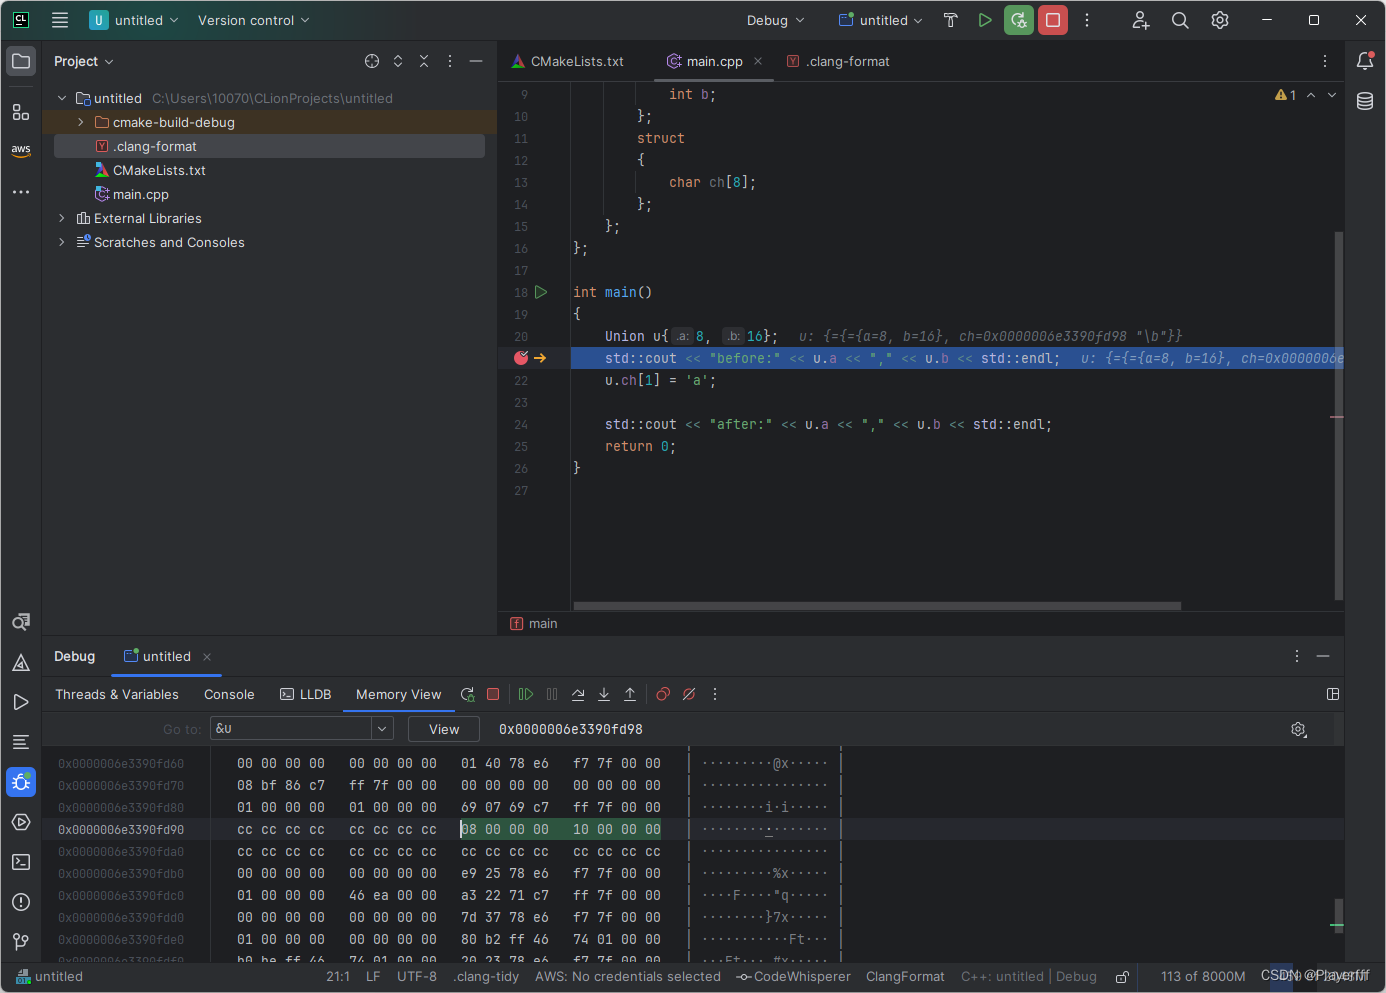Open the Git tool window in left sidebar
1386x993 pixels.
[21, 942]
